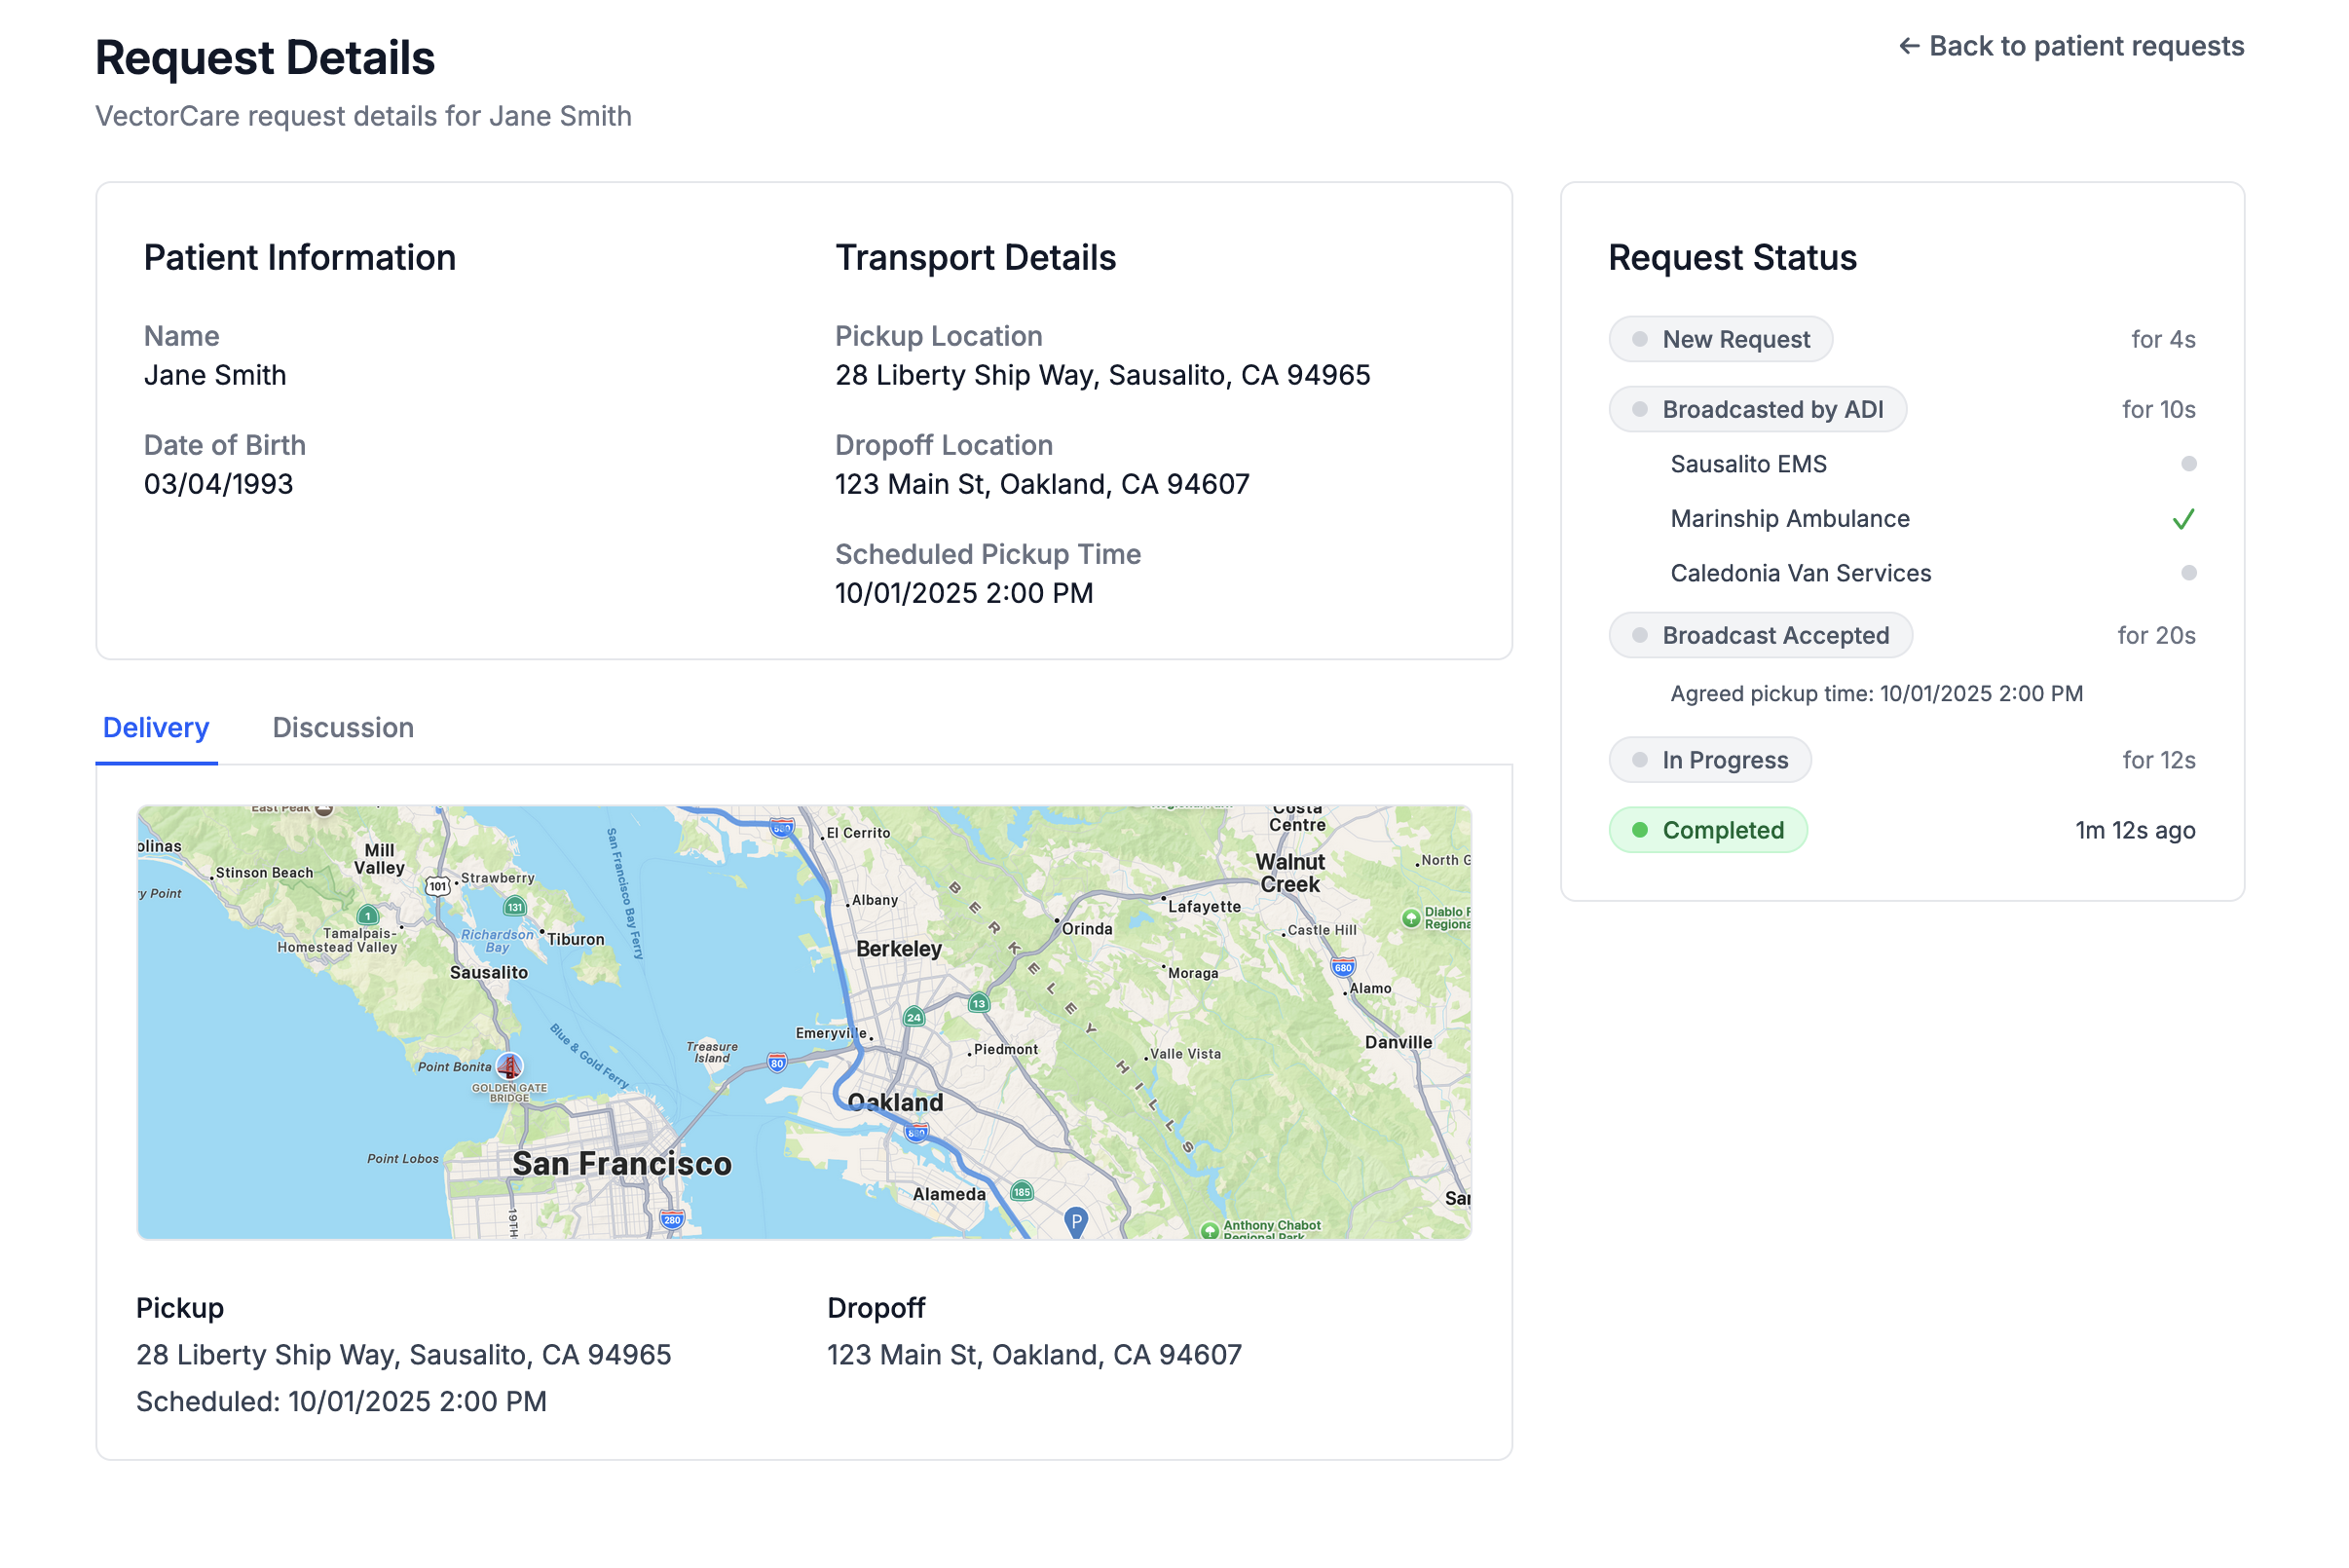Image resolution: width=2349 pixels, height=1568 pixels.
Task: Click the Interstate 680 shield near Alamo
Action: 1343,967
